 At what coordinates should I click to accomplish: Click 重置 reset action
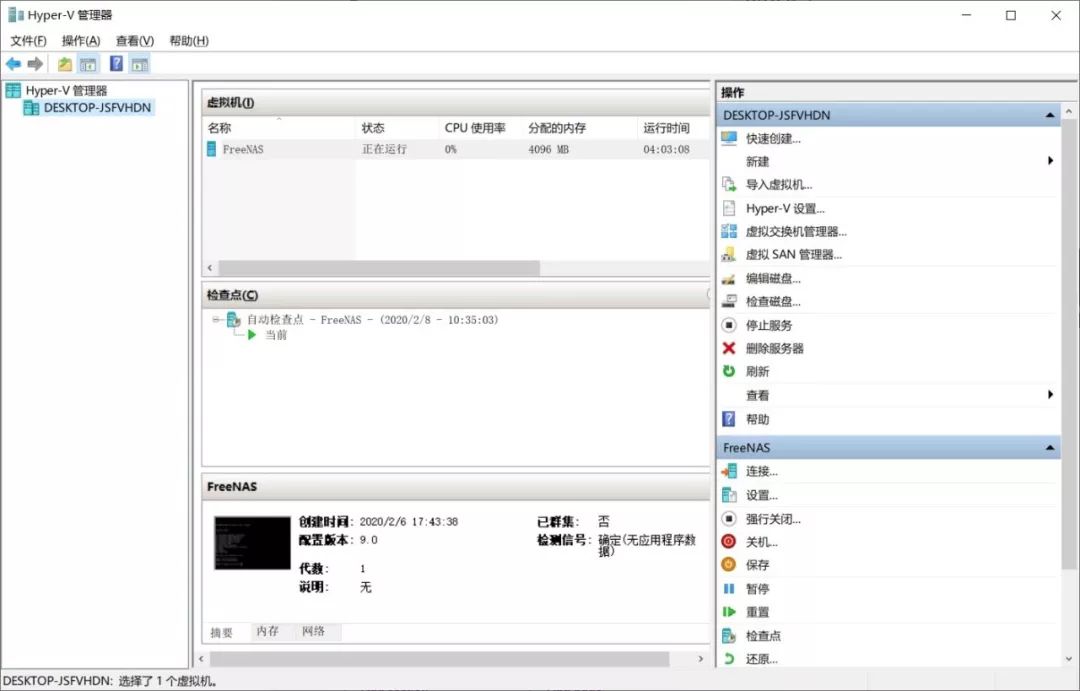[757, 612]
